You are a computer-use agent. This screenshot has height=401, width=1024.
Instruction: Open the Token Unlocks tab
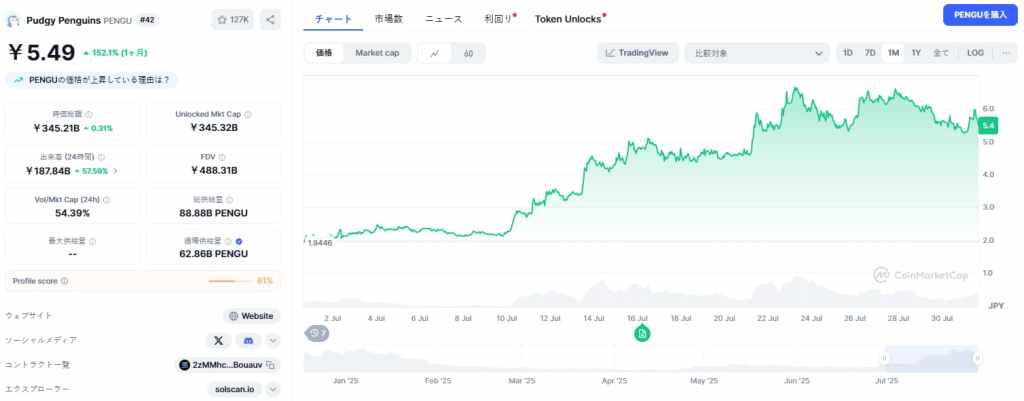coord(569,19)
